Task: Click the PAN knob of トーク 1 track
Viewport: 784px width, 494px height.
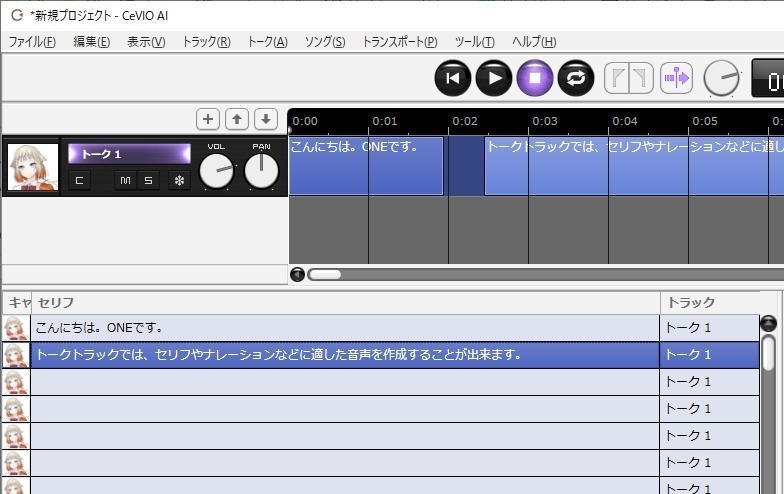Action: [x=261, y=171]
